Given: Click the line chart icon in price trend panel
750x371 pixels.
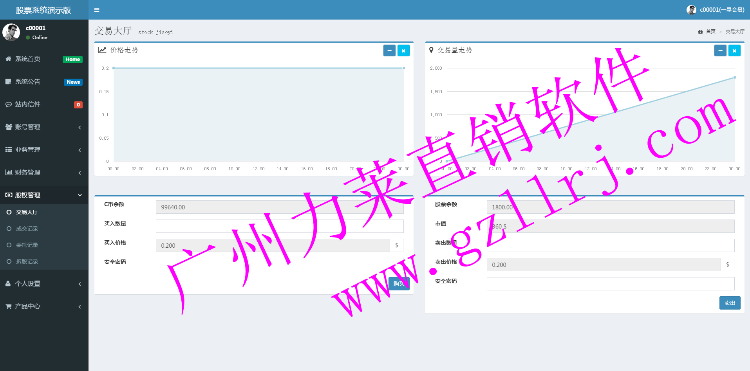Looking at the screenshot, I should point(102,50).
